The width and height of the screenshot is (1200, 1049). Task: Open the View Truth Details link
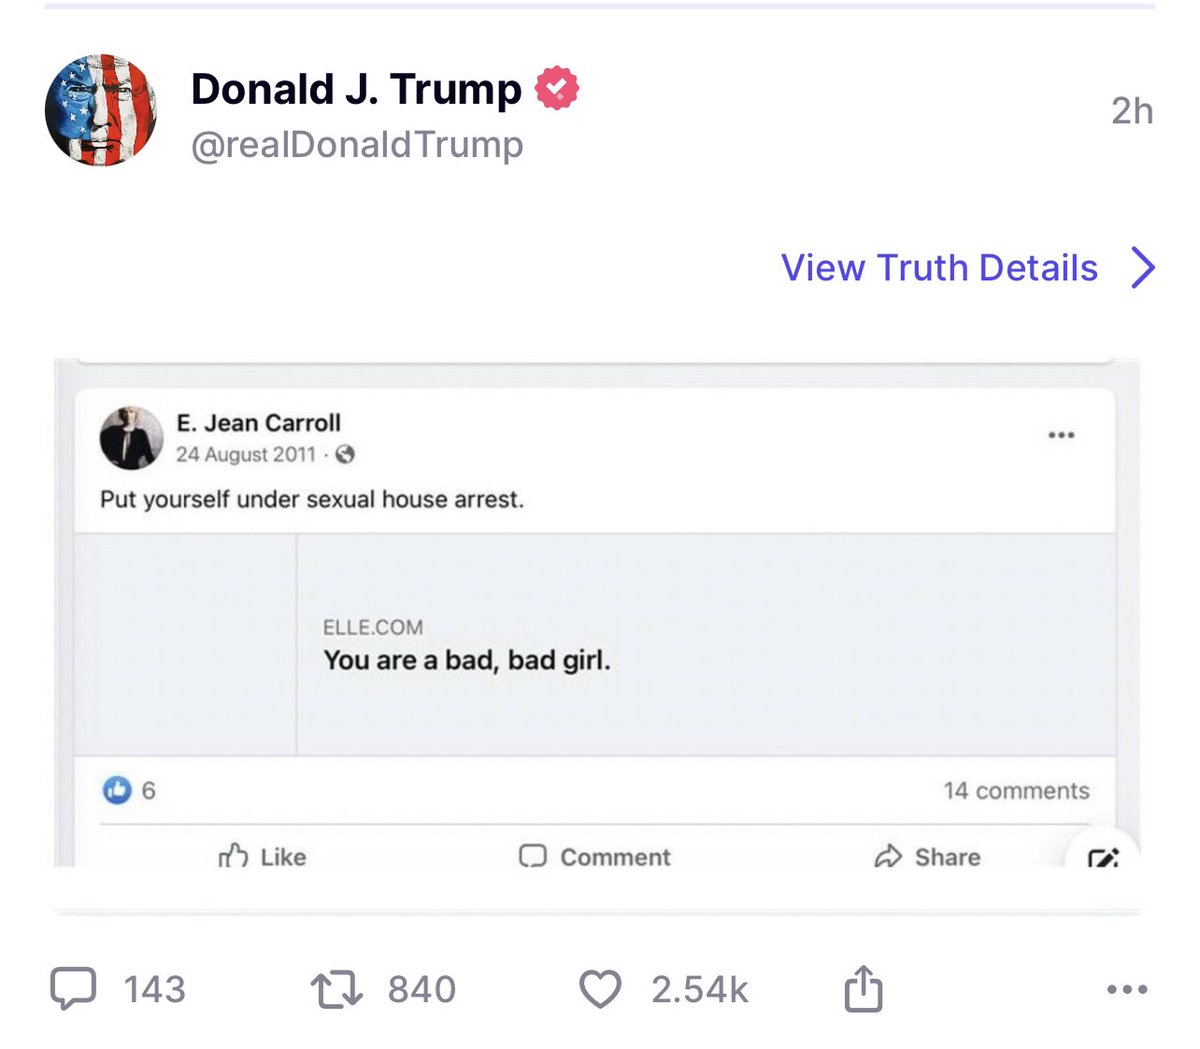click(x=939, y=268)
